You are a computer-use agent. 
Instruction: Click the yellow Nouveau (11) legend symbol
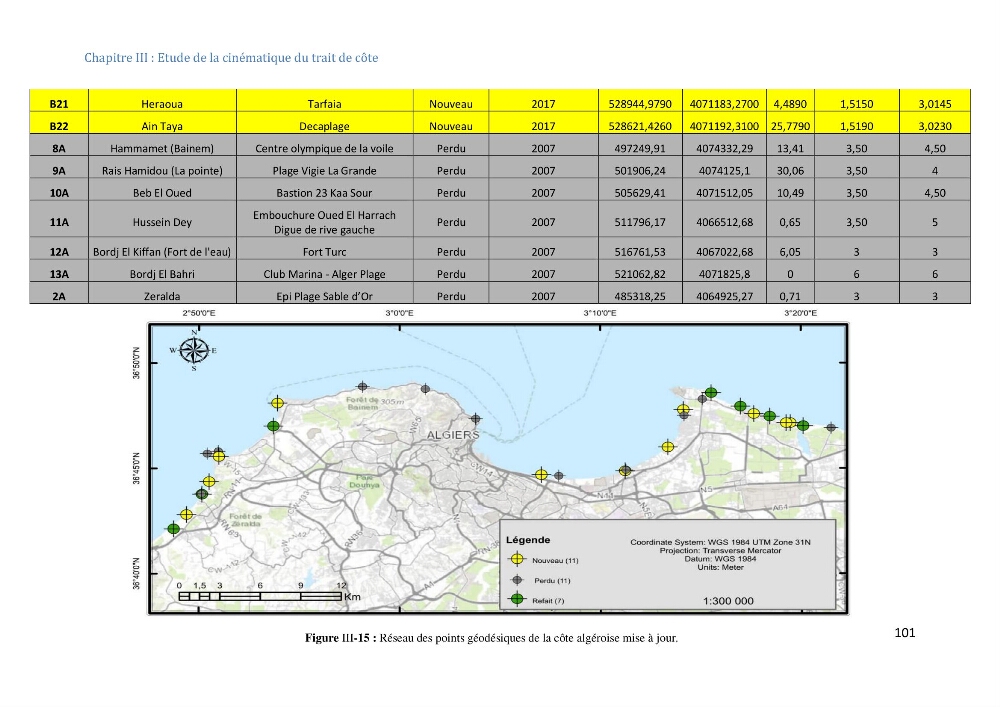coord(517,560)
